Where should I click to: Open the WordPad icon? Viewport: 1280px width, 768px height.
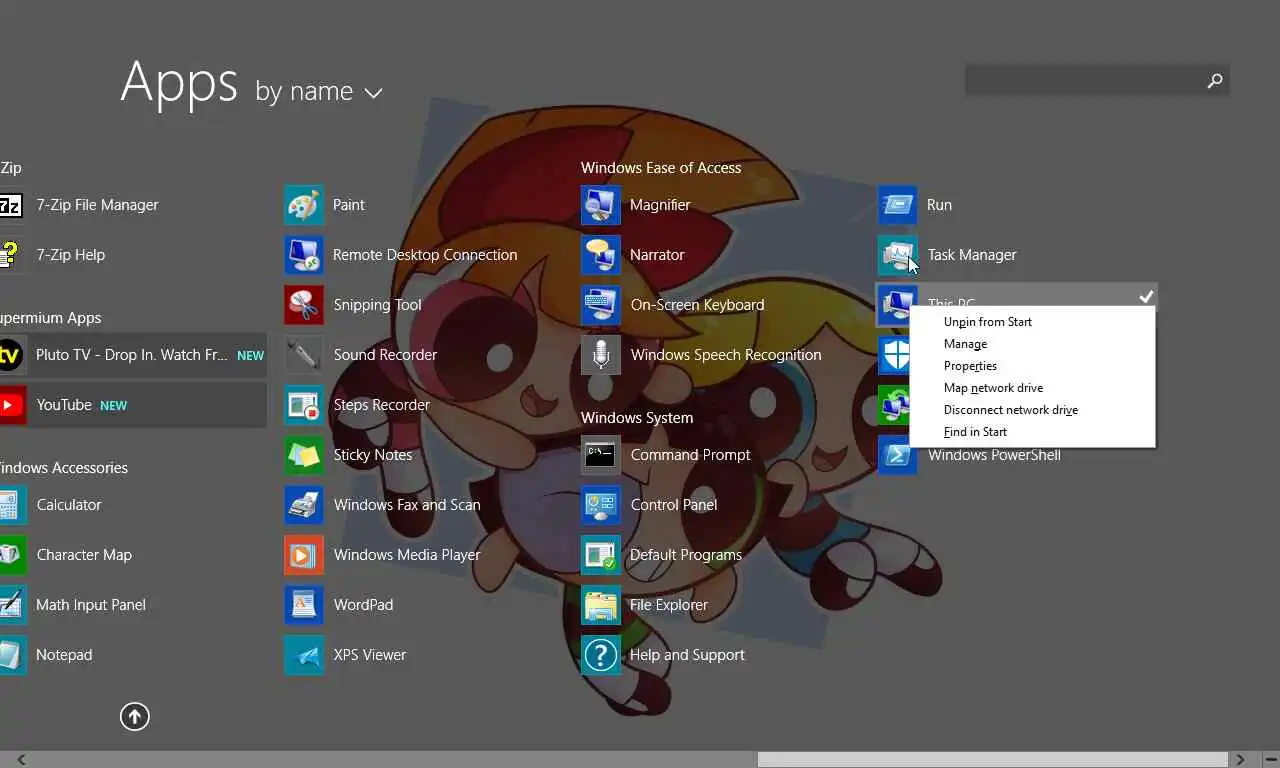(x=304, y=605)
